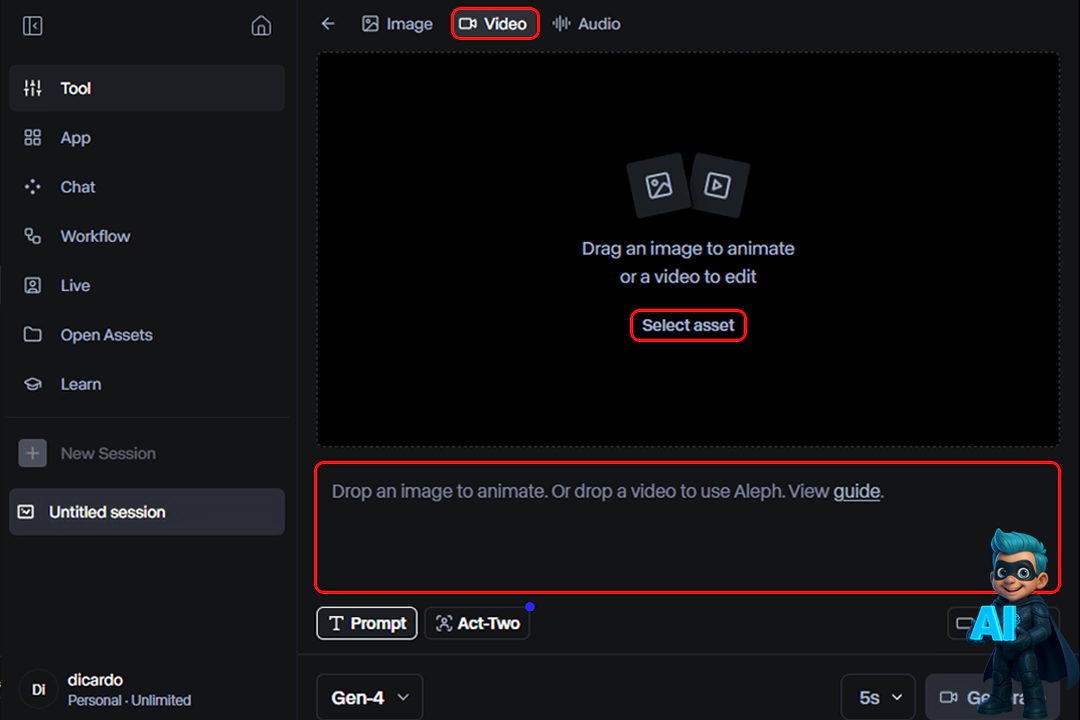Expand the Gen-4 model dropdown
Viewport: 1080px width, 720px height.
click(x=369, y=697)
